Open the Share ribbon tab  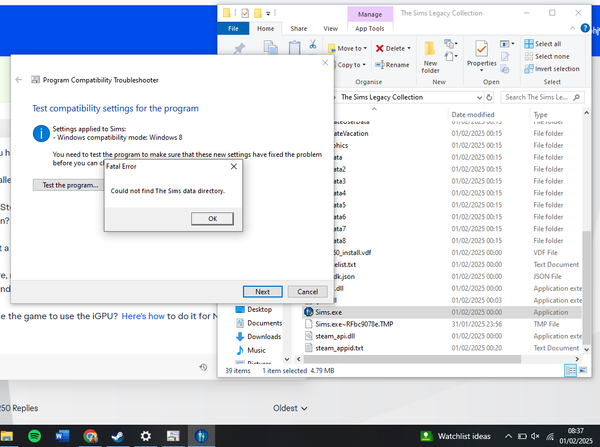coord(299,30)
